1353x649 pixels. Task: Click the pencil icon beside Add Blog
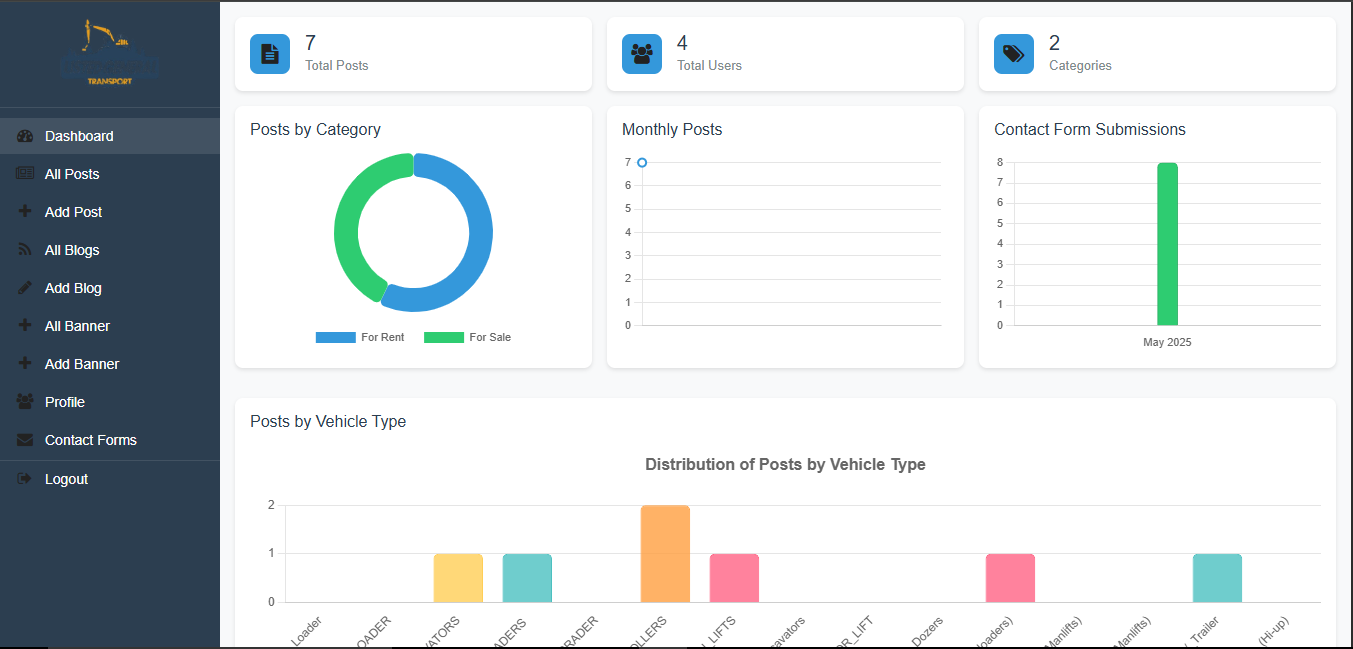25,288
